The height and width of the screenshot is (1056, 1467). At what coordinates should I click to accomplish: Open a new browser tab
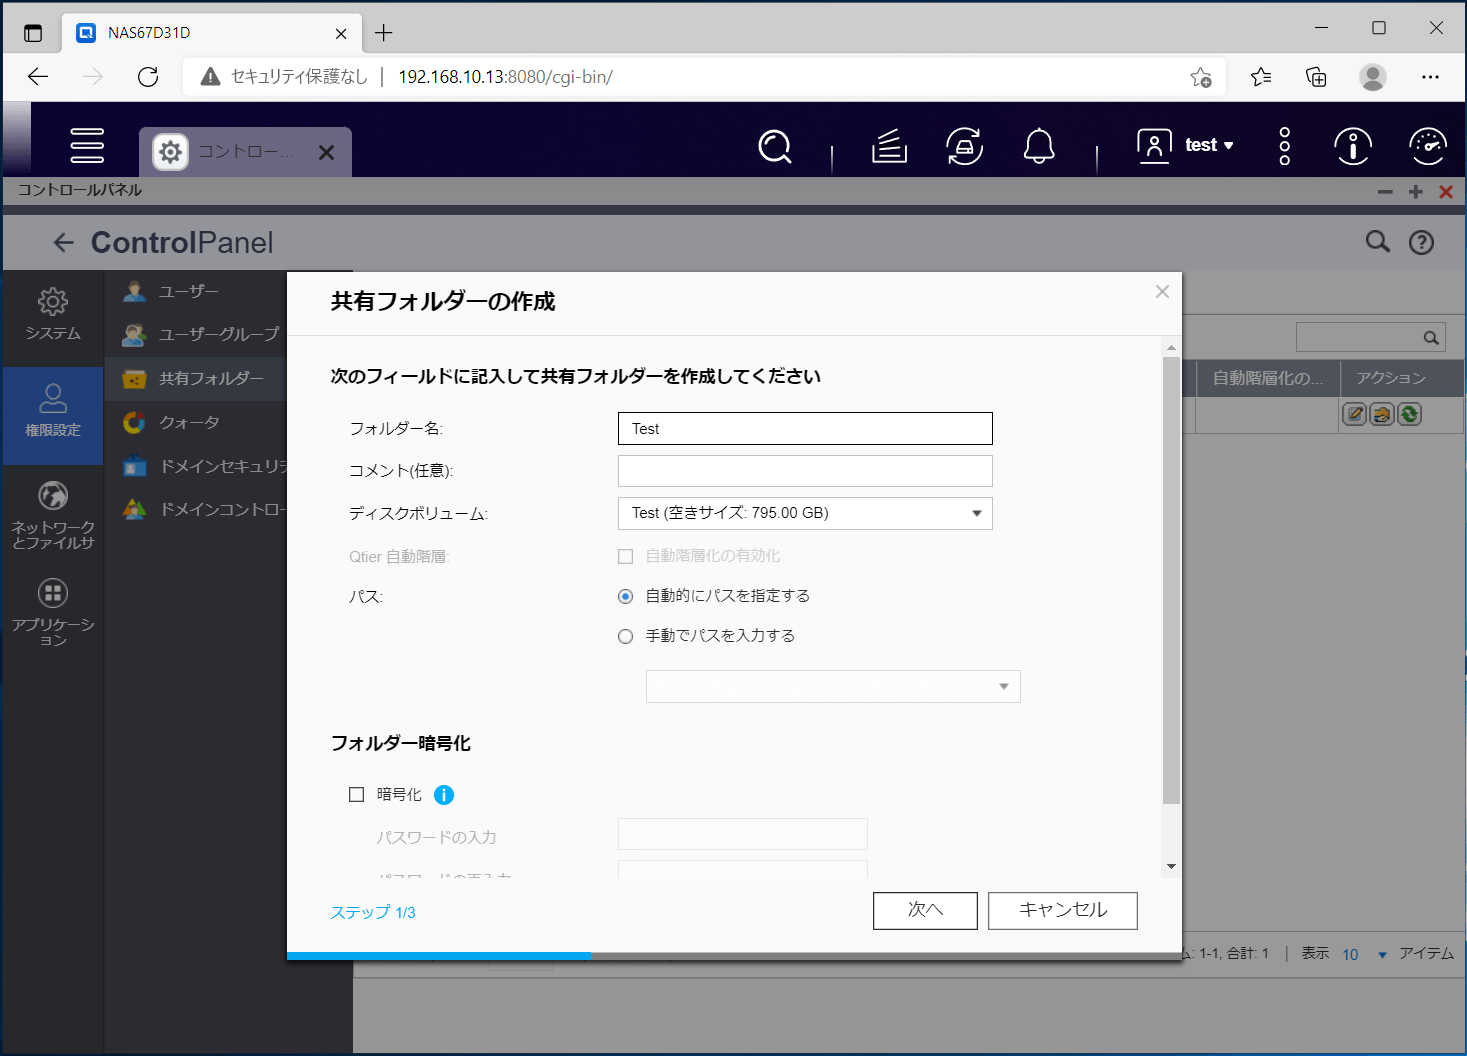click(384, 33)
